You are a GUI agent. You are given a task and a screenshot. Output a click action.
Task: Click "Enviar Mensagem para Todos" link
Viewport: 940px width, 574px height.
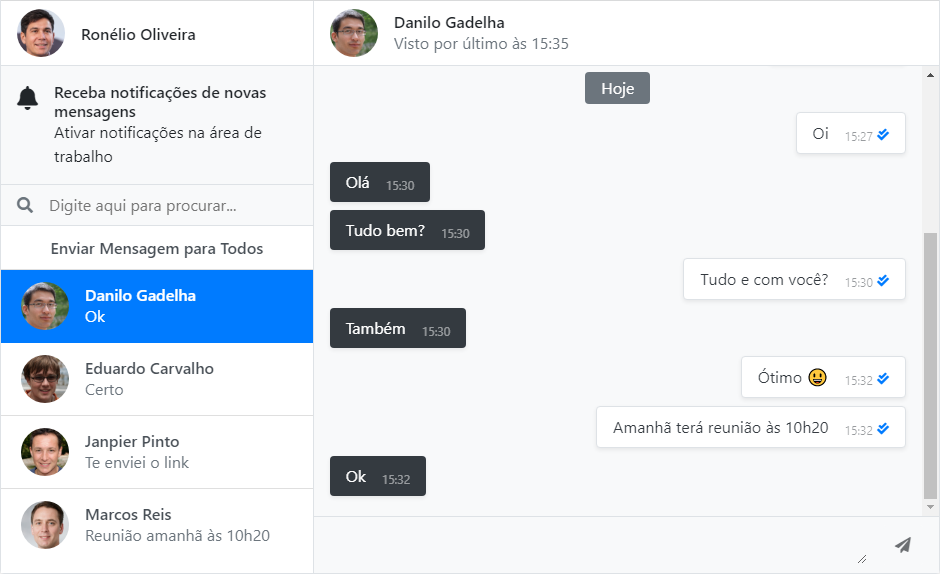(x=157, y=249)
